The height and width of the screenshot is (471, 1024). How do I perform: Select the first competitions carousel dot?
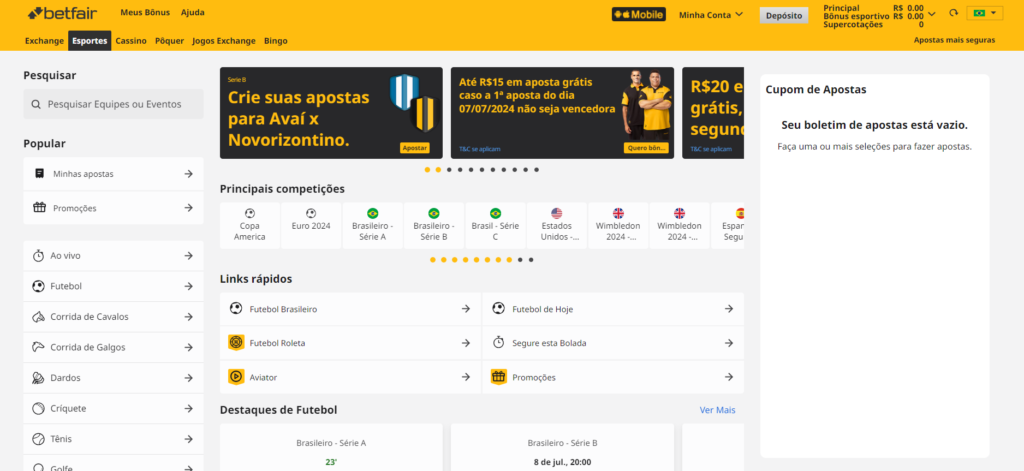[432, 260]
